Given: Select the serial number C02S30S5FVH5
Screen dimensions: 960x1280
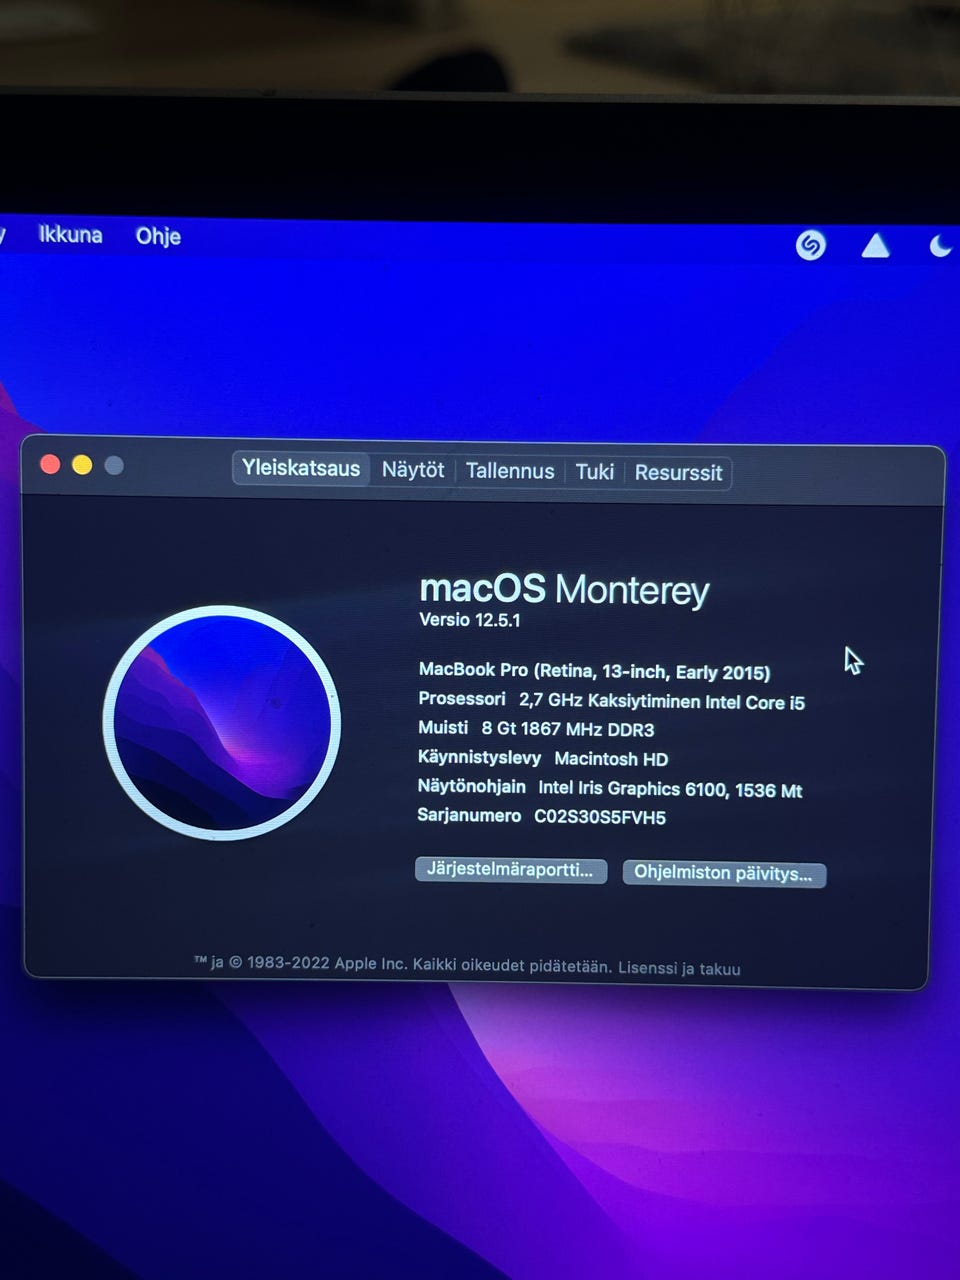Looking at the screenshot, I should click(600, 817).
